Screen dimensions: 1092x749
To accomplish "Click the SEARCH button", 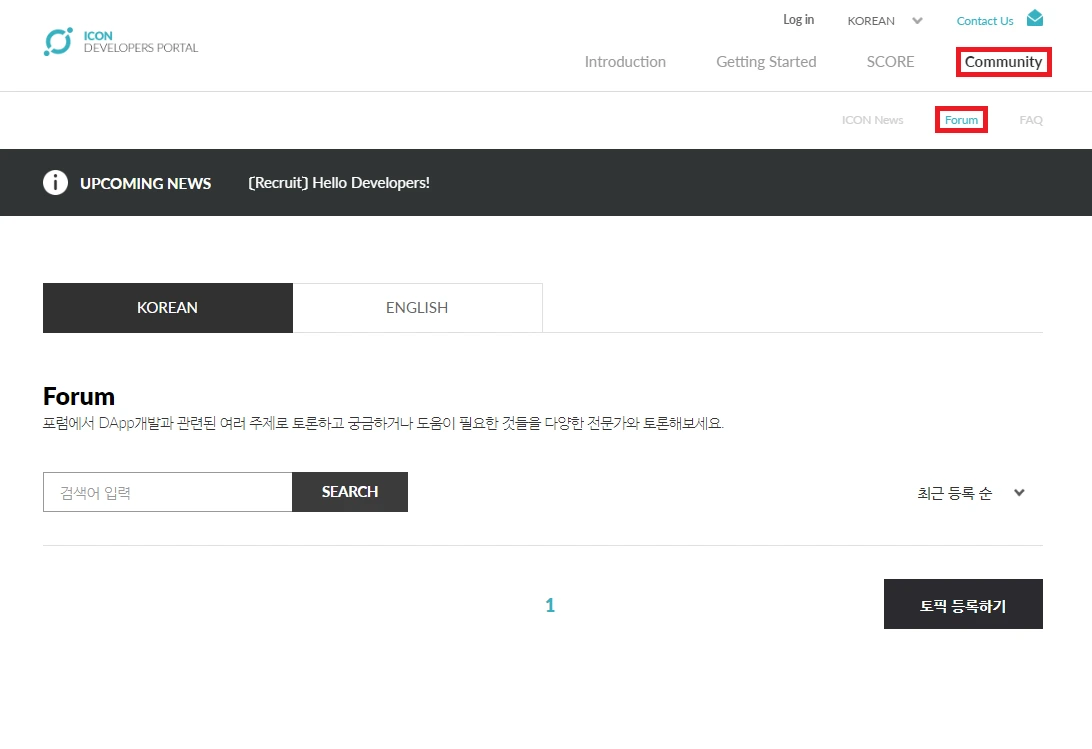I will pyautogui.click(x=350, y=492).
